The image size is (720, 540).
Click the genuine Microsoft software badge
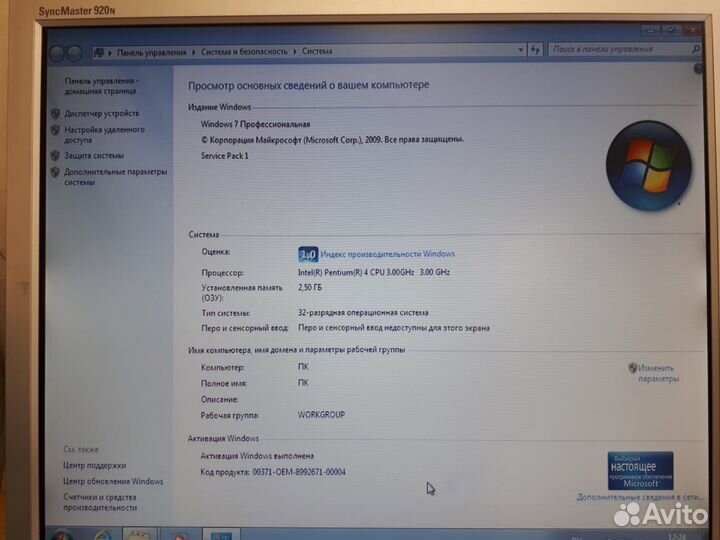[641, 471]
